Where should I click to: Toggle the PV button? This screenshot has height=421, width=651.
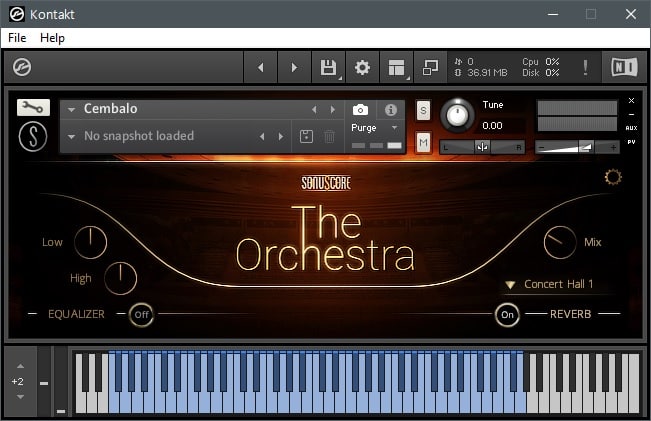[631, 142]
